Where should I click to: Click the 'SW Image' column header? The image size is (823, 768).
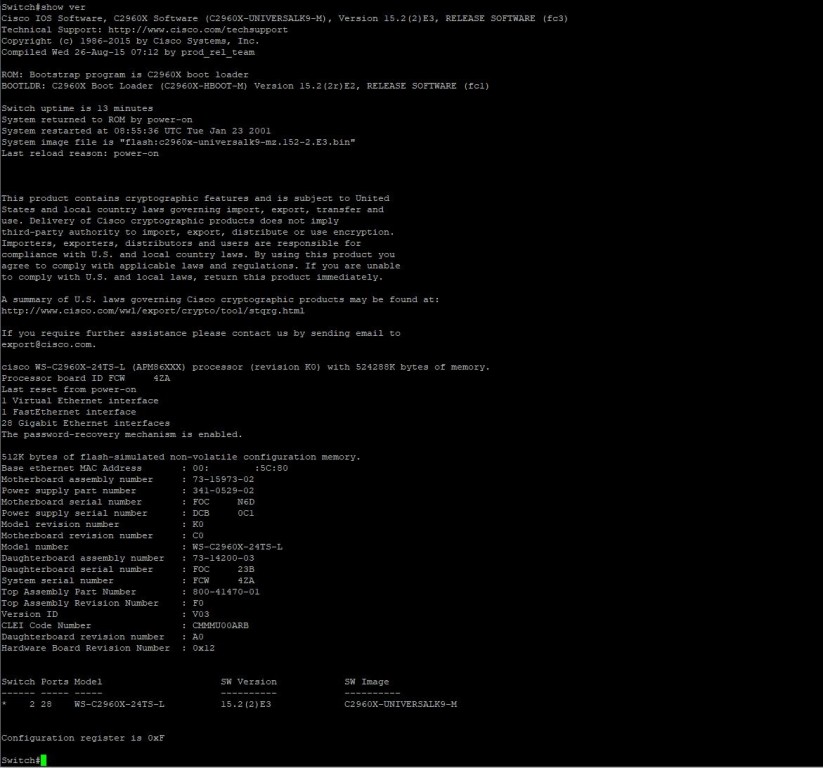367,682
